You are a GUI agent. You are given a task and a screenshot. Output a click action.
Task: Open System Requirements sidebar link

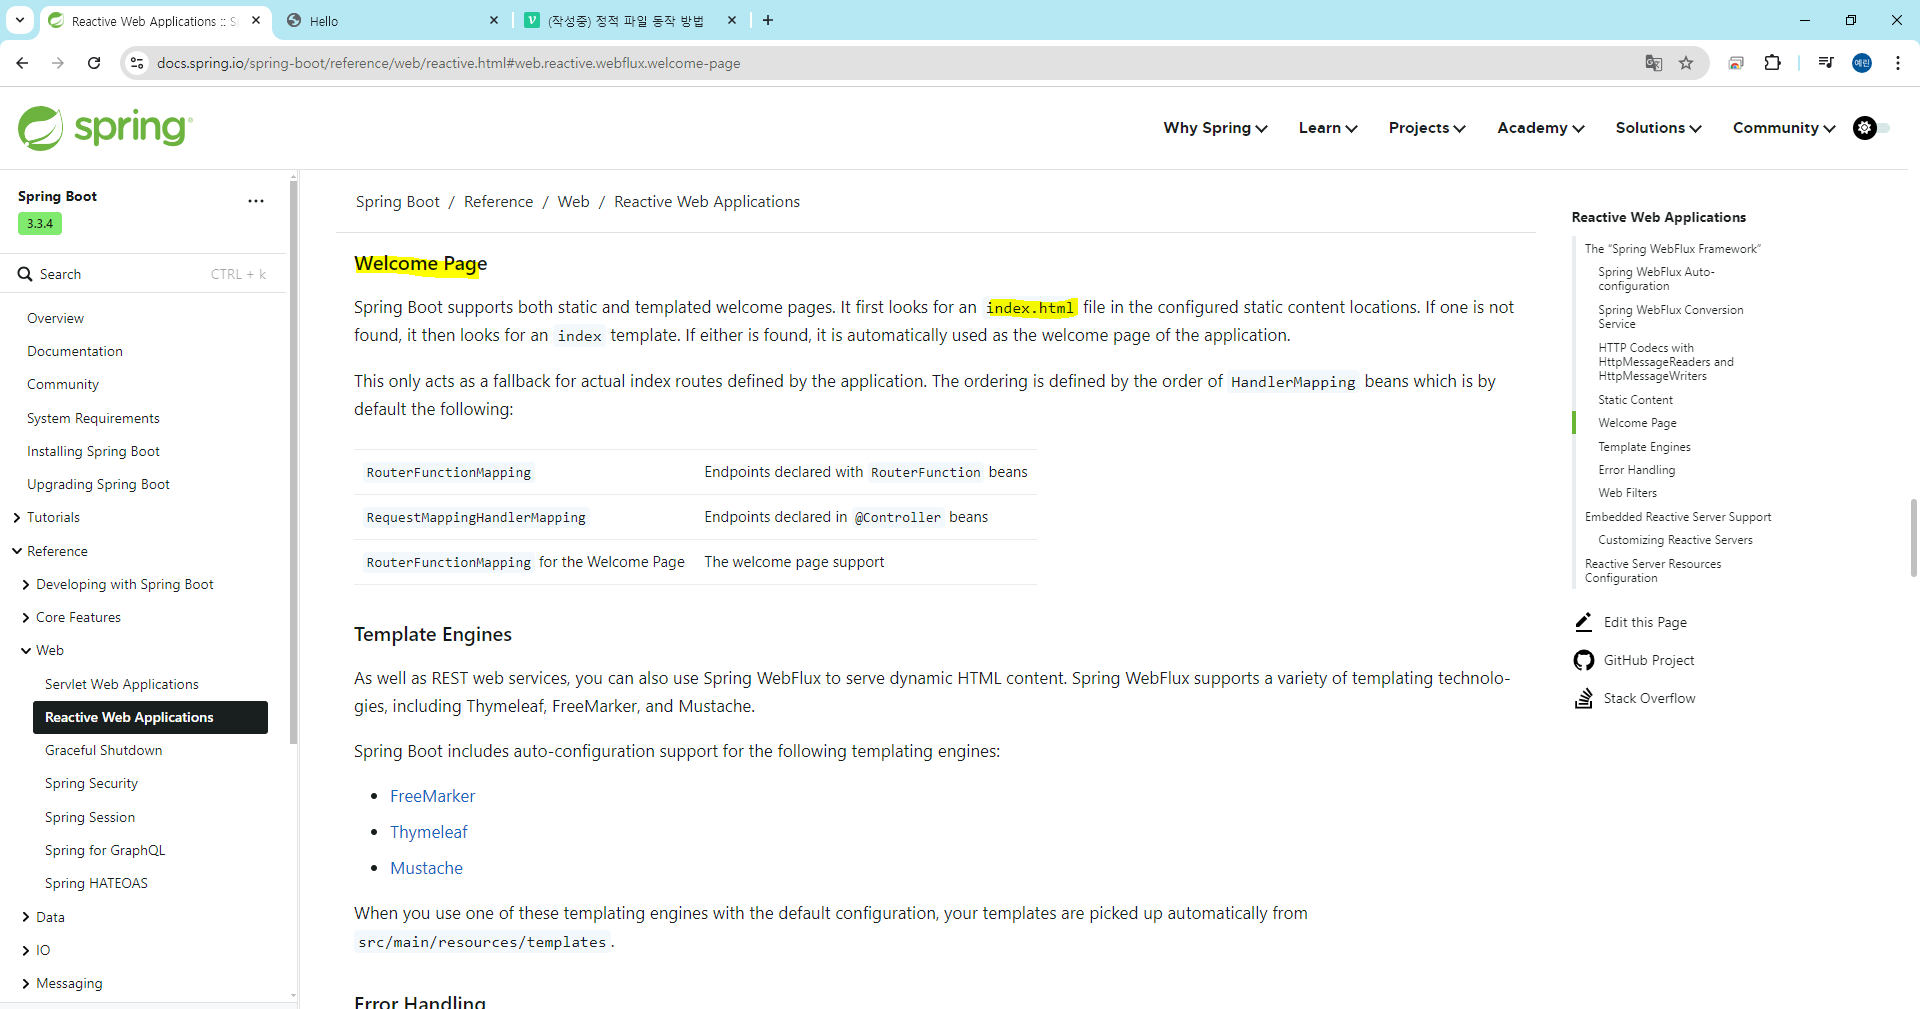click(x=93, y=418)
